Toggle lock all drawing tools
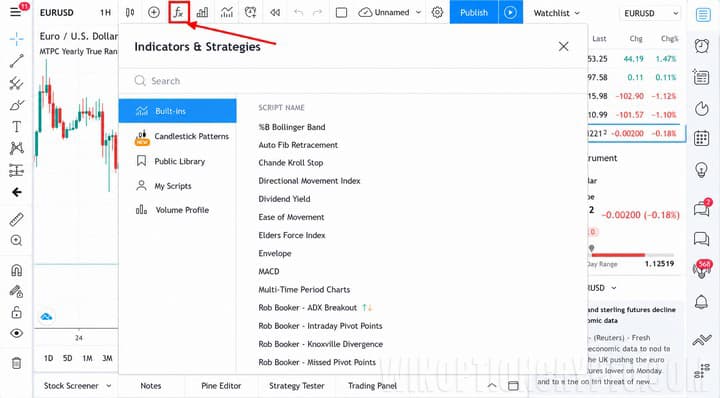This screenshot has height=398, width=720. click(x=17, y=312)
